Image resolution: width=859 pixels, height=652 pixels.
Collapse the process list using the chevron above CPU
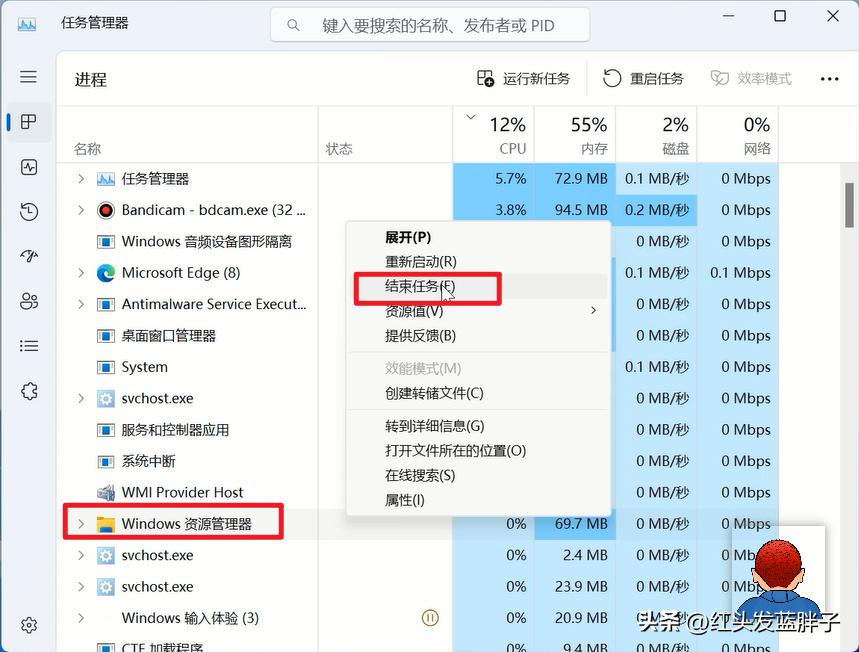470,116
